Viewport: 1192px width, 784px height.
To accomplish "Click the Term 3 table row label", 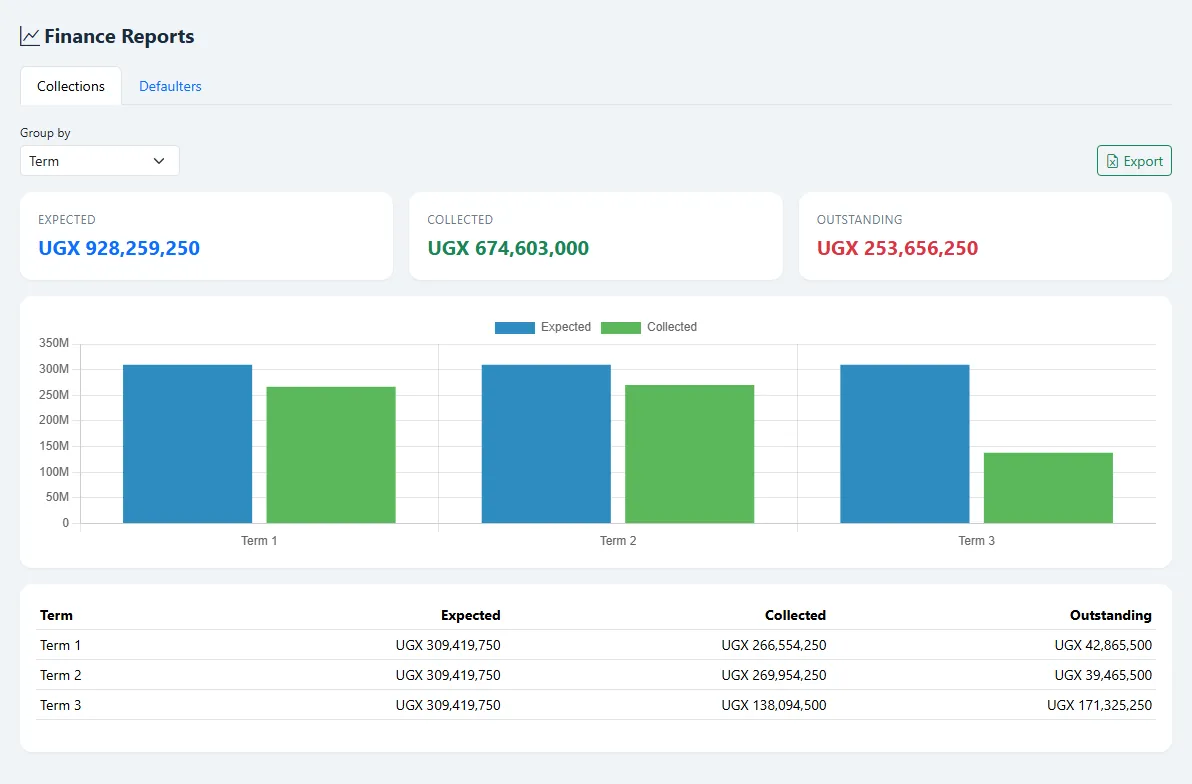I will (x=60, y=706).
